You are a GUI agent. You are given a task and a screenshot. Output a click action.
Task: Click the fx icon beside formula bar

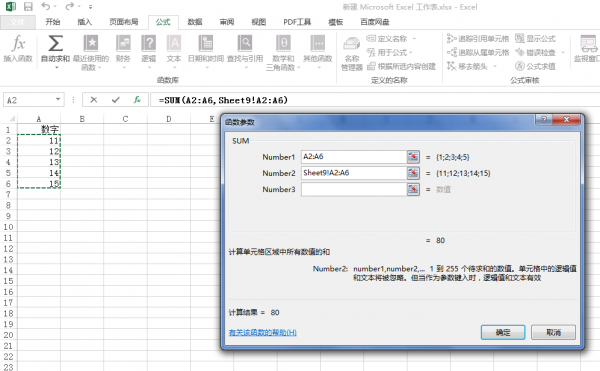point(137,100)
